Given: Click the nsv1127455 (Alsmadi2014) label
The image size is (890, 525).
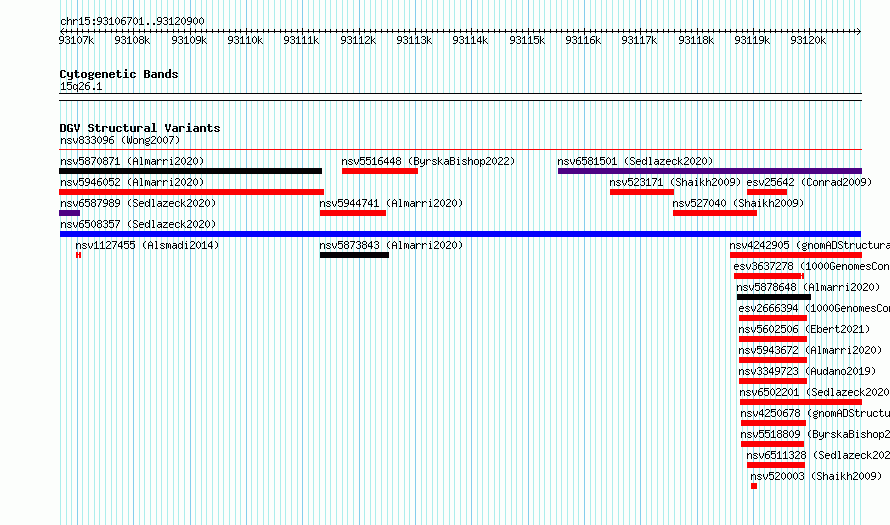Looking at the screenshot, I should tap(147, 245).
